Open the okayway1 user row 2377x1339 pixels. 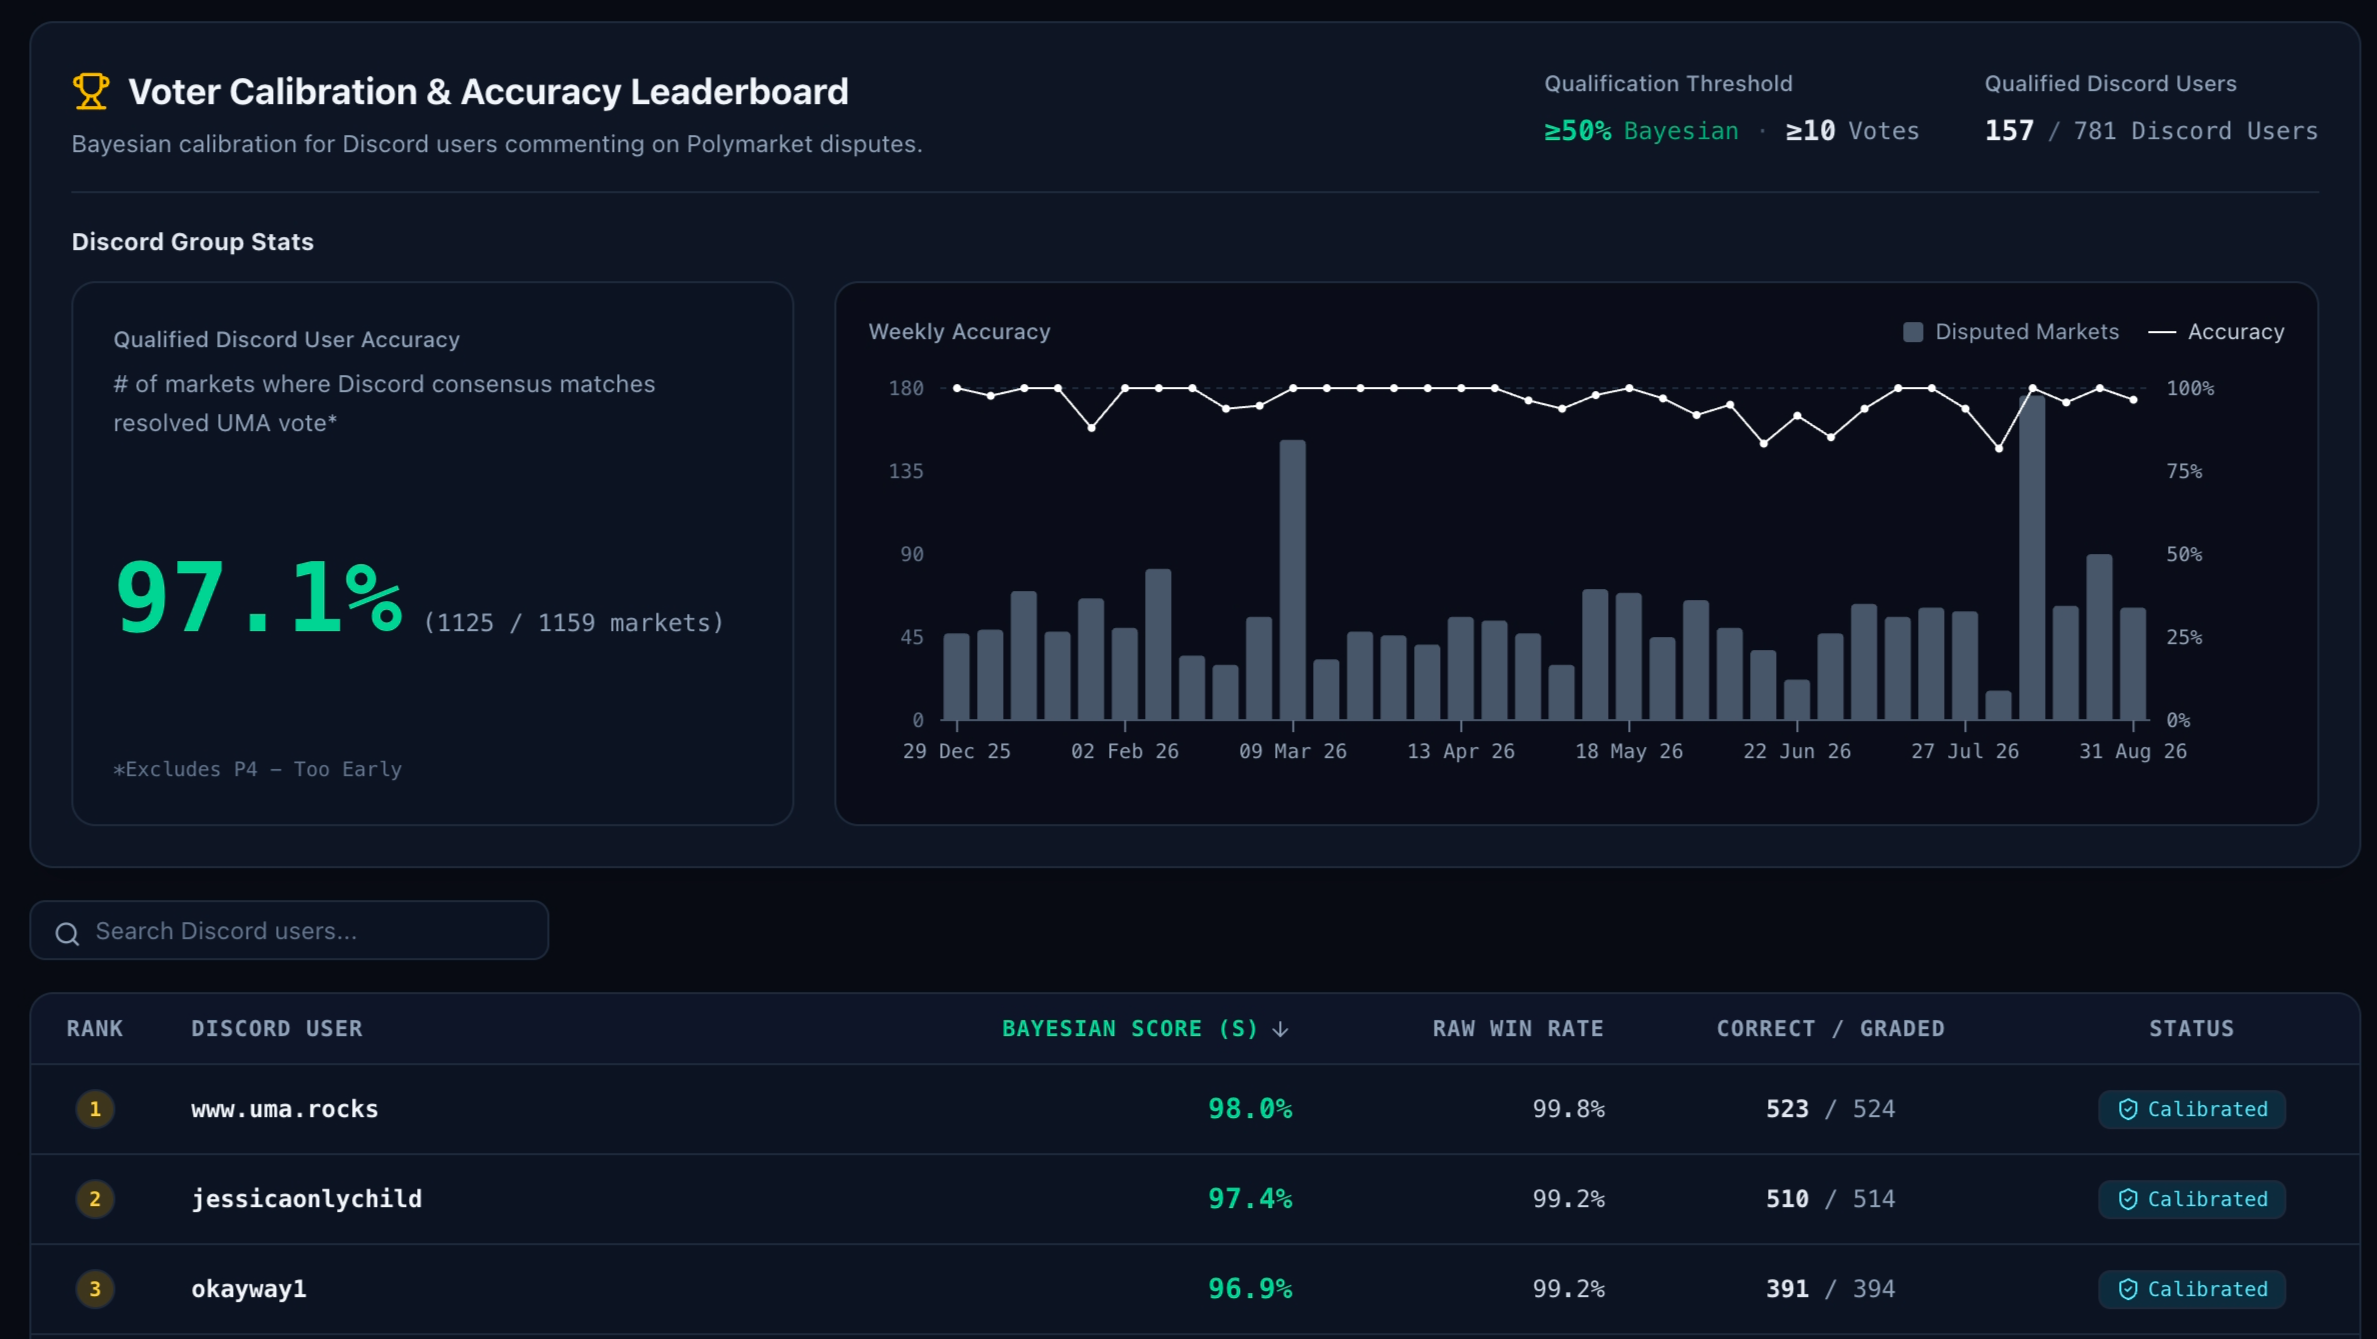point(1195,1289)
